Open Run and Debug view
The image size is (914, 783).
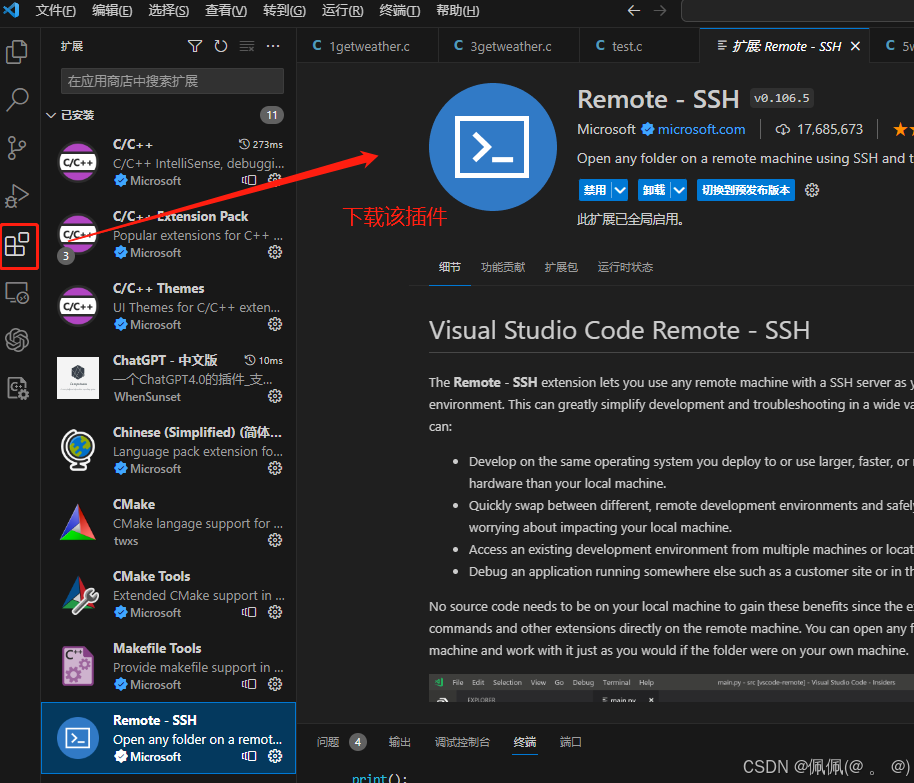point(17,196)
